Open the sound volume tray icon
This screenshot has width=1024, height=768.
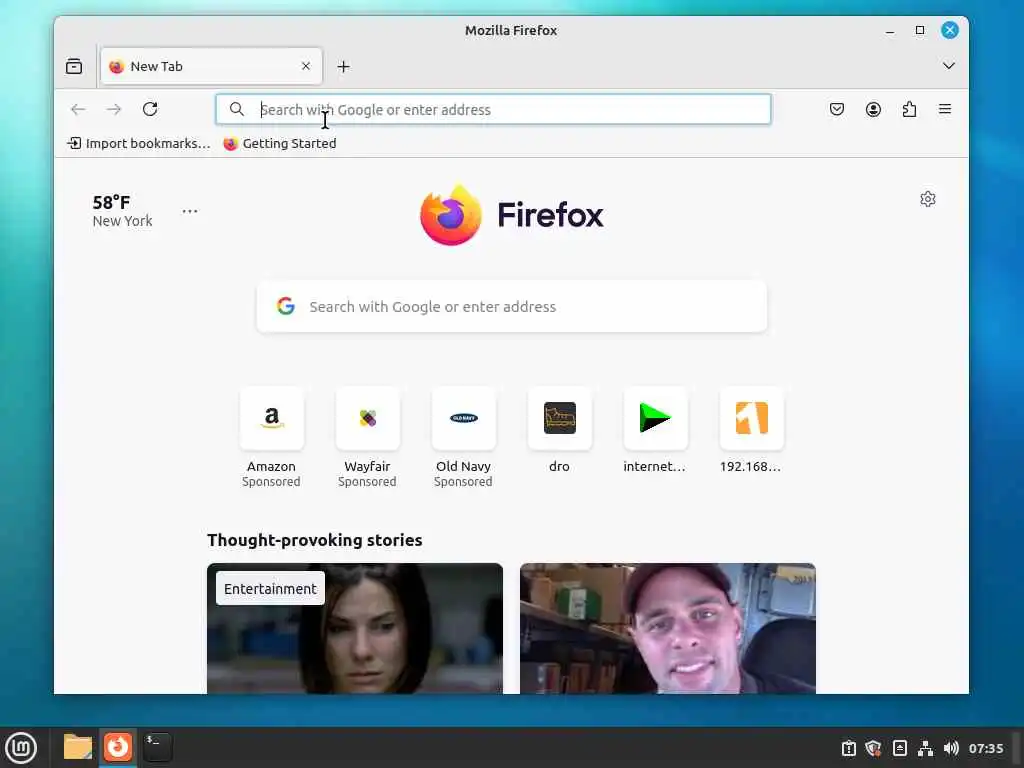coord(951,748)
